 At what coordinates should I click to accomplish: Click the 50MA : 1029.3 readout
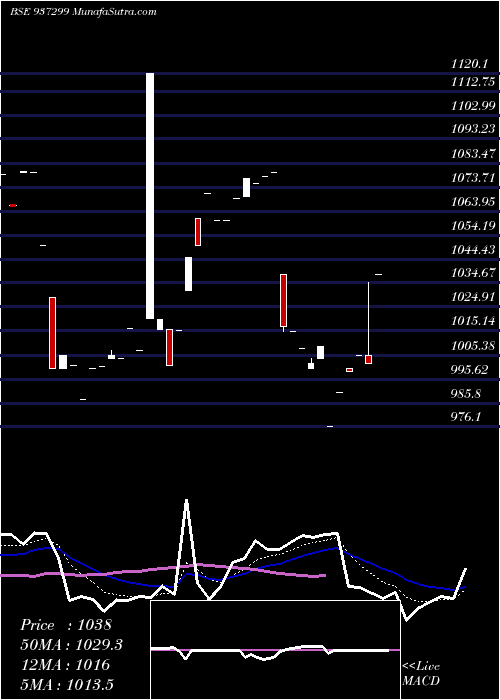pos(71,645)
